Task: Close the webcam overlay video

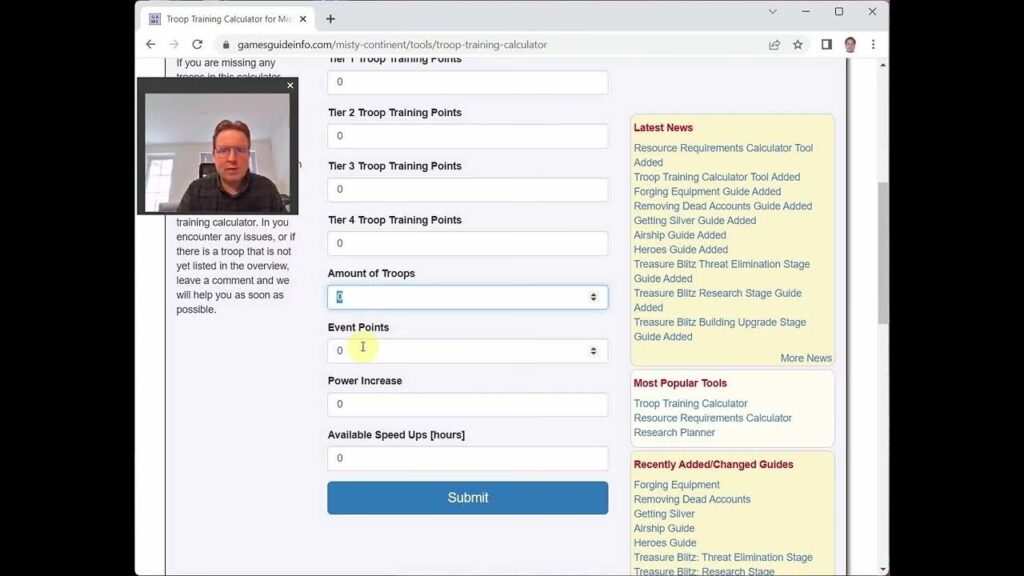Action: pyautogui.click(x=290, y=86)
